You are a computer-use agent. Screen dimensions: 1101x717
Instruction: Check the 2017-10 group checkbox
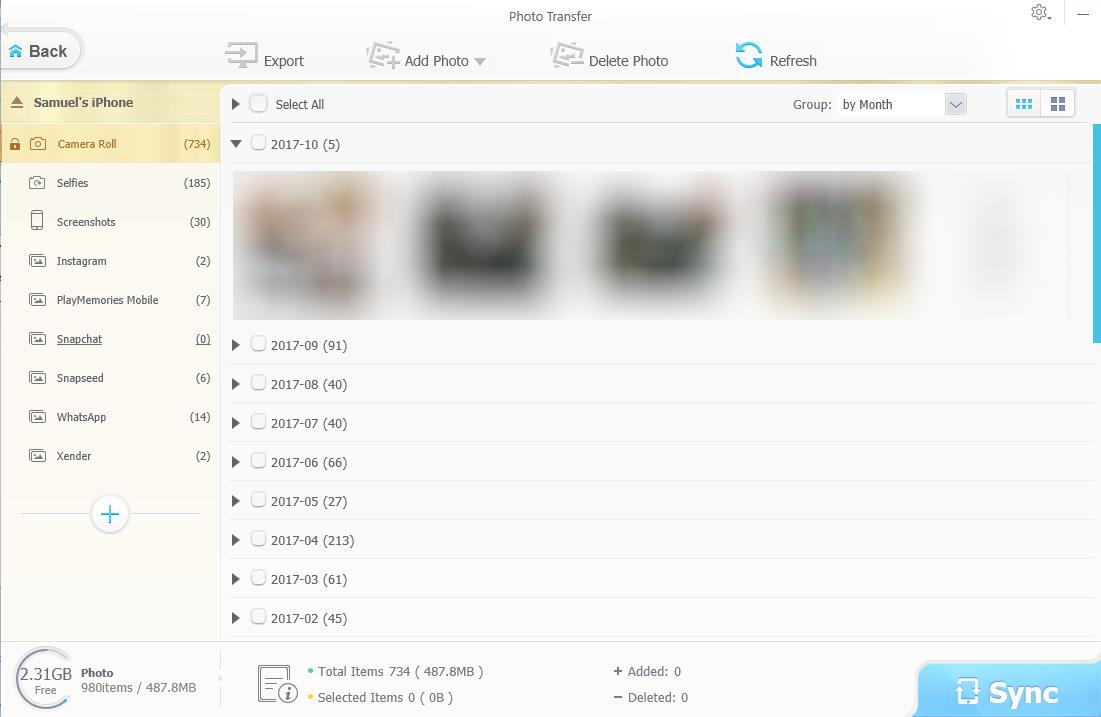(258, 143)
